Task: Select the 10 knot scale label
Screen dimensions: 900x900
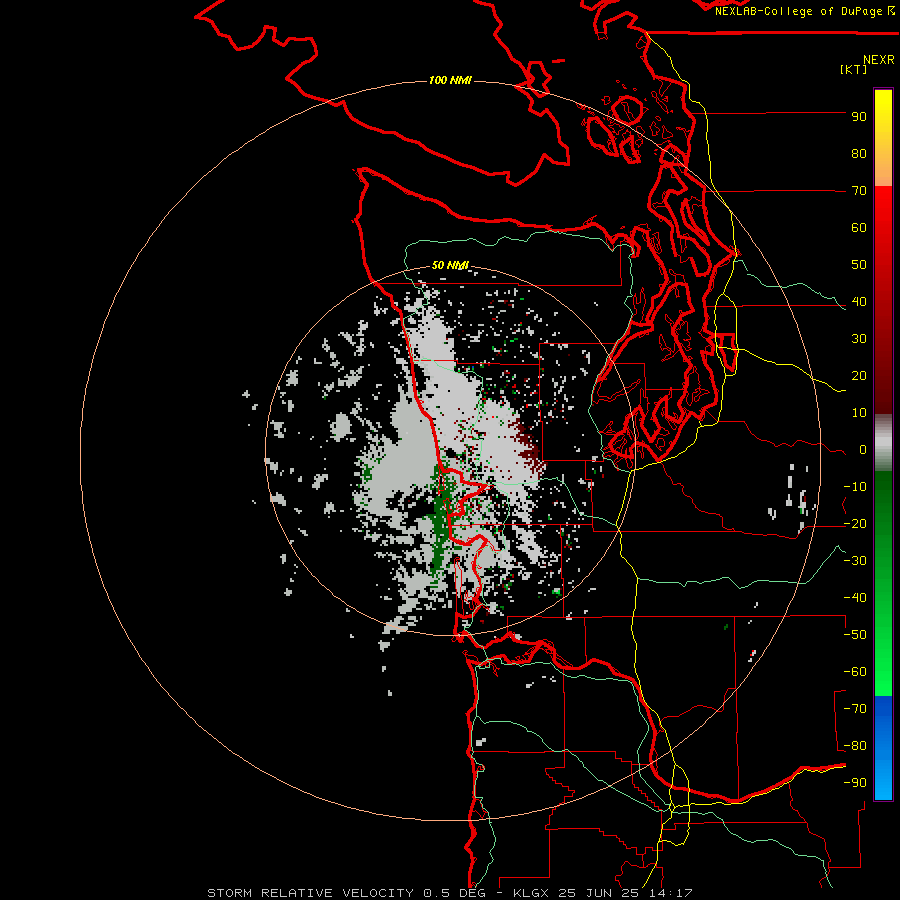Action: click(859, 413)
